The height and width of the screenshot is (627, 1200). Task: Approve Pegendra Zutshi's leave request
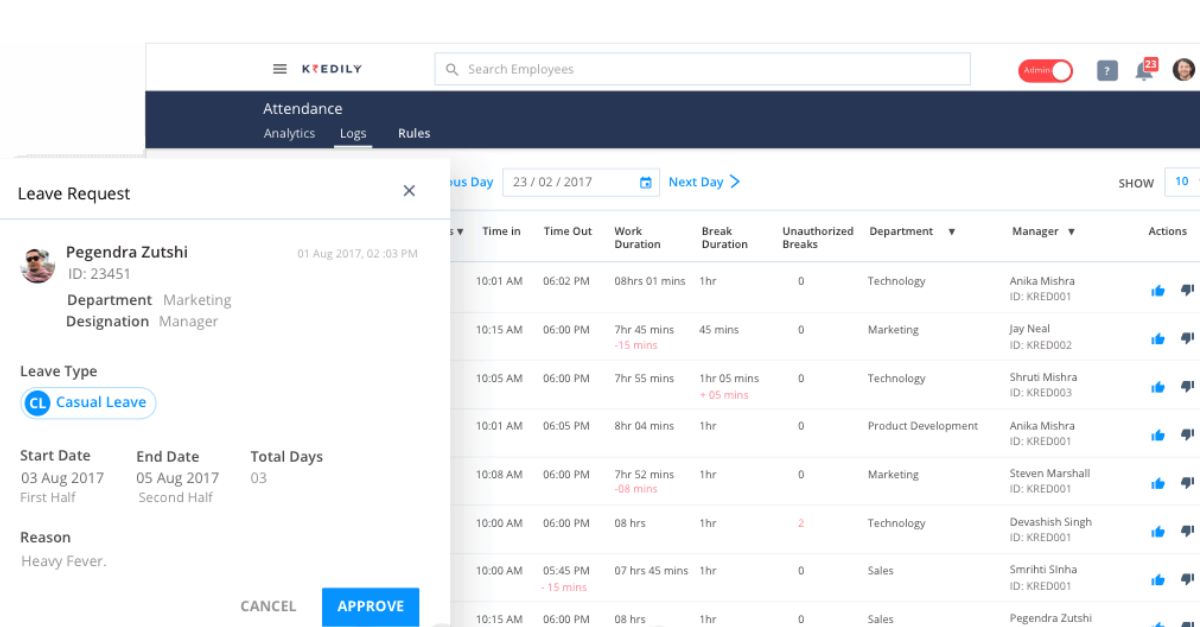(370, 606)
